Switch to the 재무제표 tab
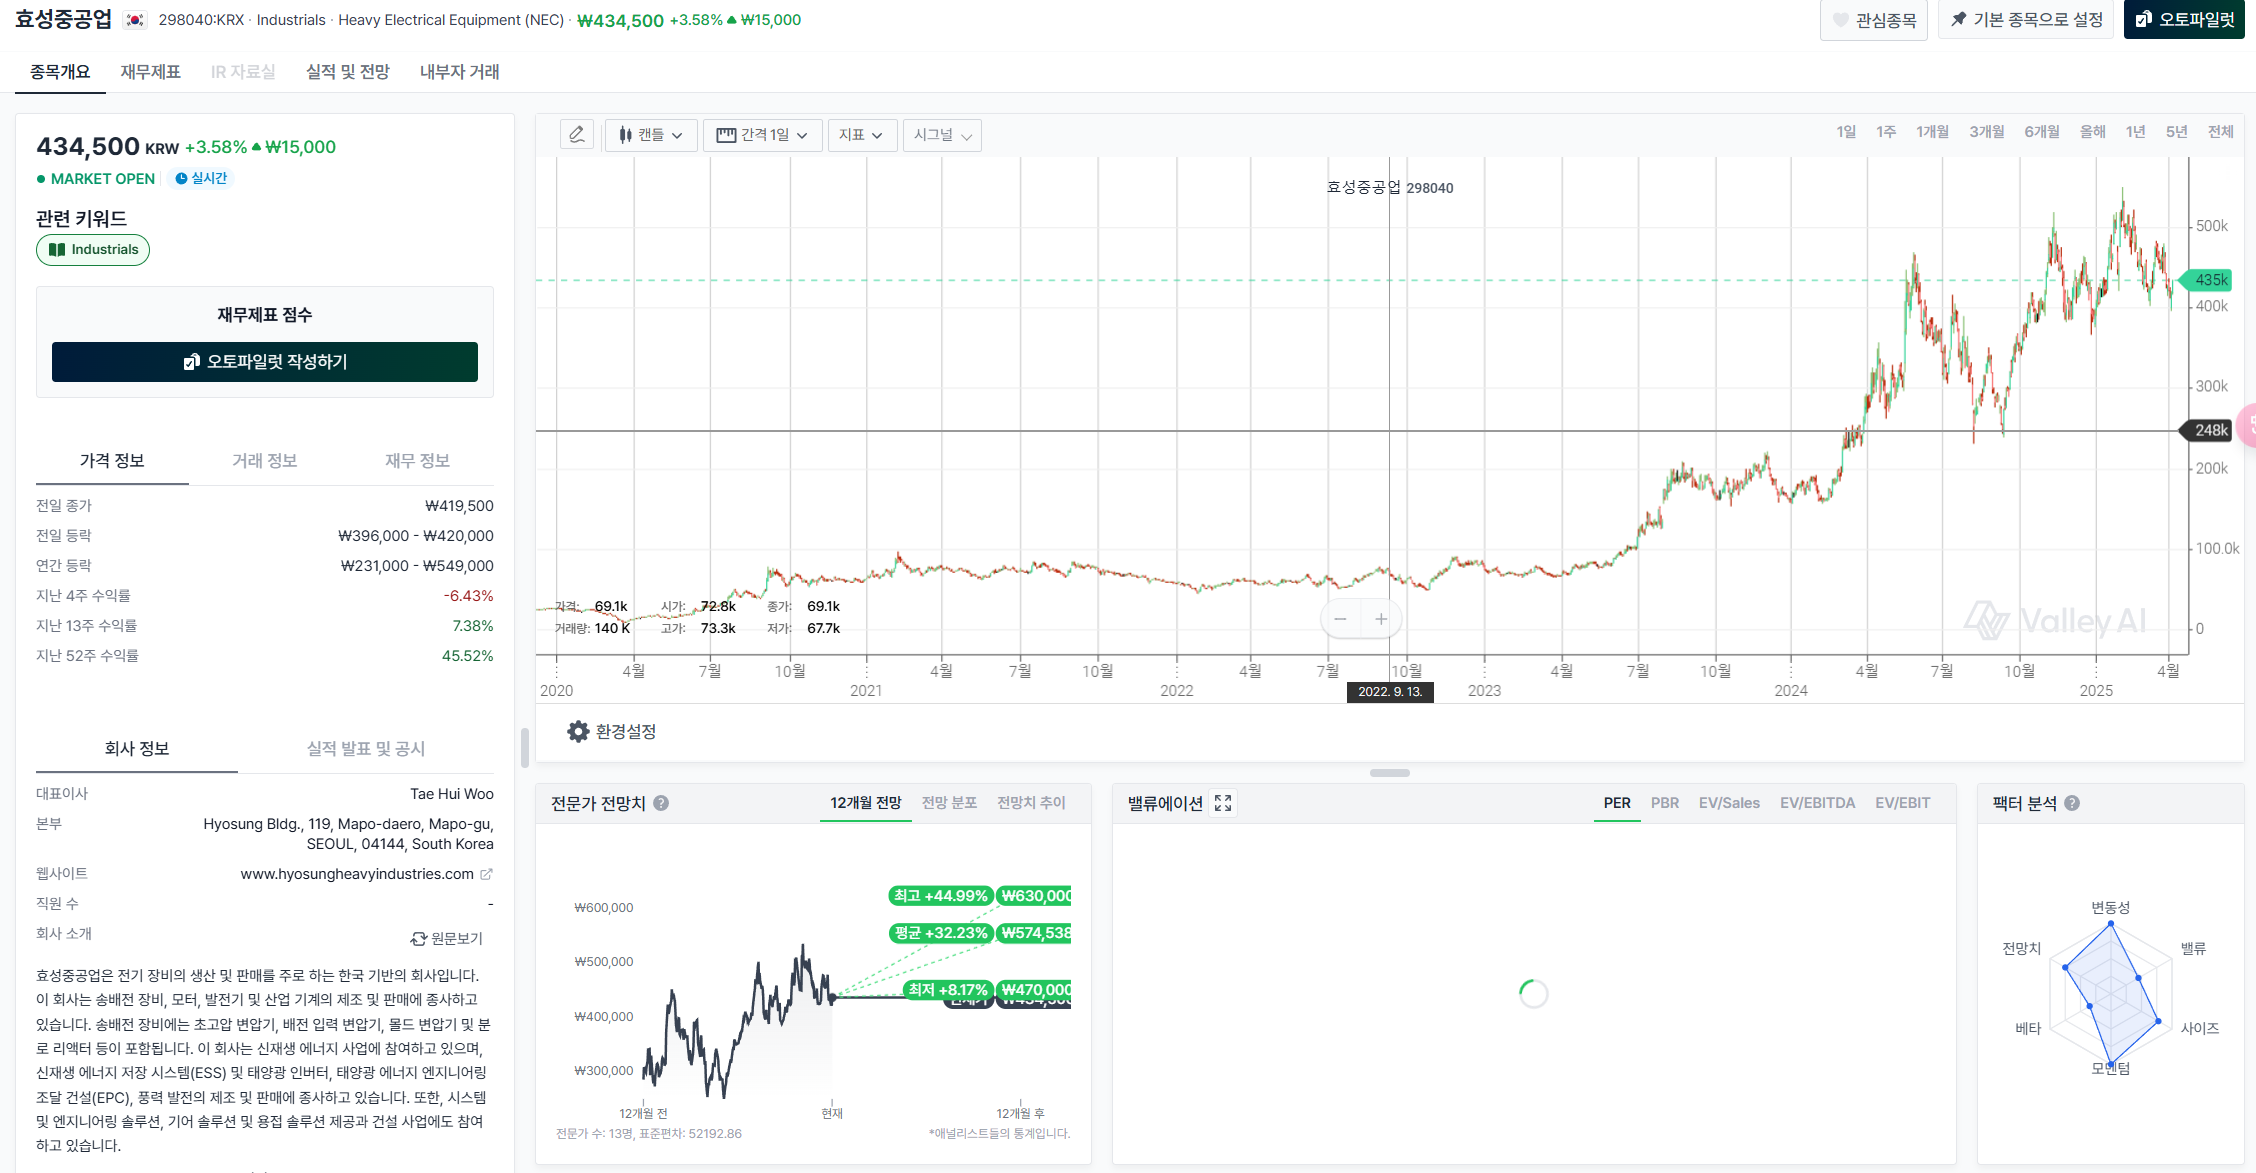This screenshot has width=2256, height=1173. click(150, 72)
